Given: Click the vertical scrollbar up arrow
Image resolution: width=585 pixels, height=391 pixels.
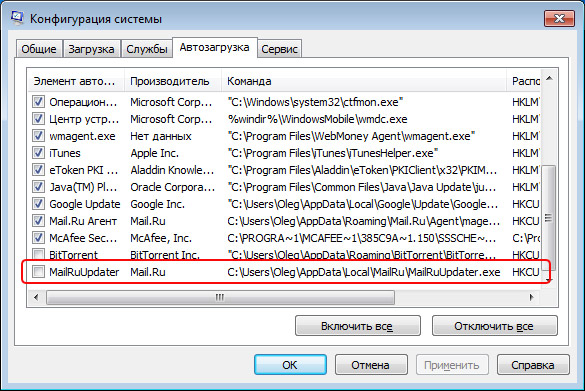Looking at the screenshot, I should 549,78.
